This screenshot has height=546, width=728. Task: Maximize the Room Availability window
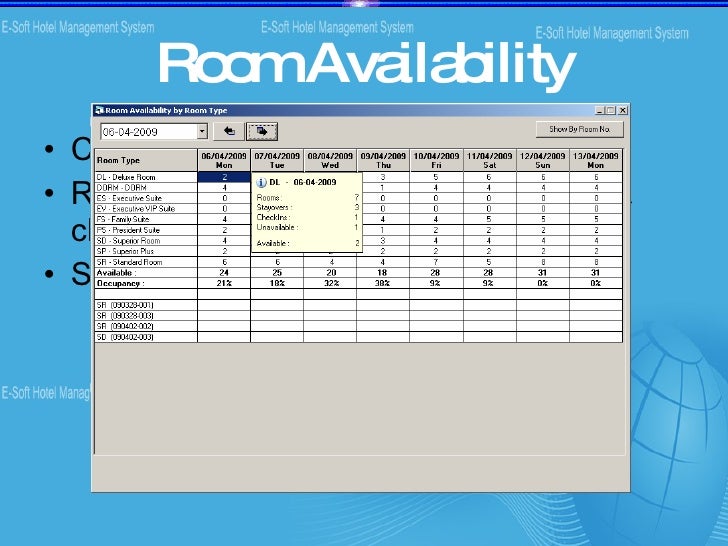[x=611, y=110]
